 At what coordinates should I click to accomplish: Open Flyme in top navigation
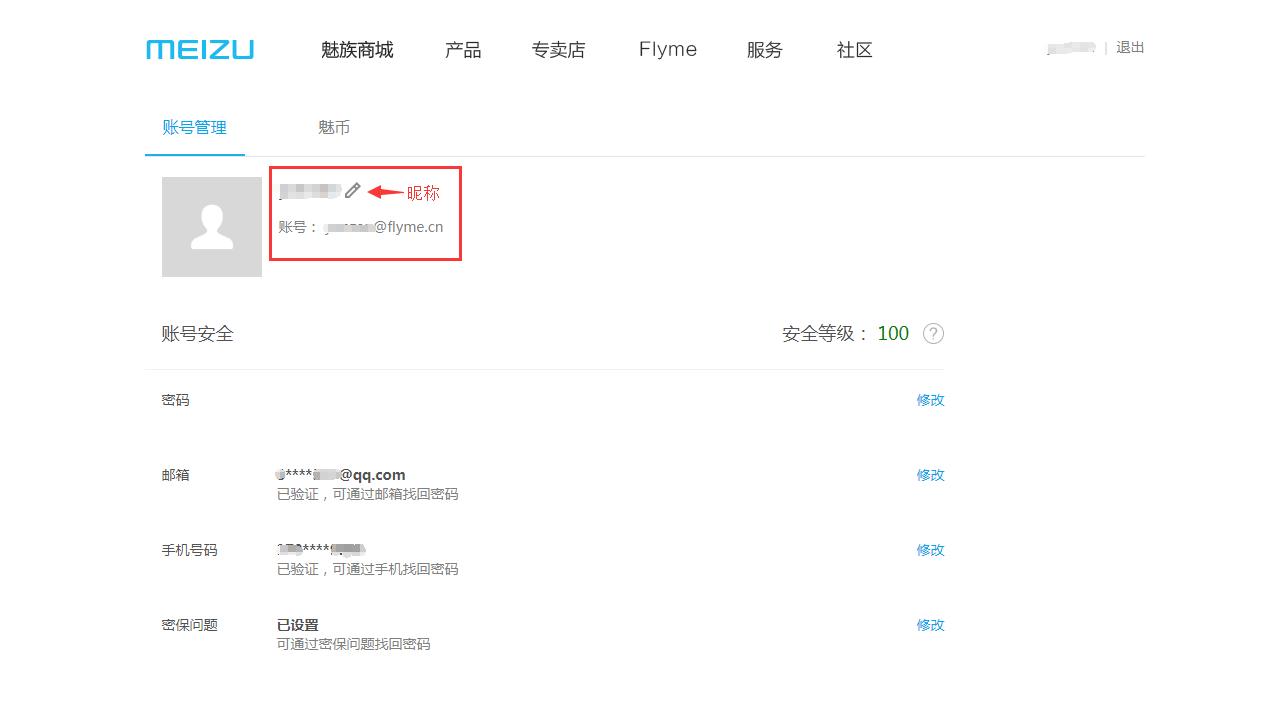(668, 50)
